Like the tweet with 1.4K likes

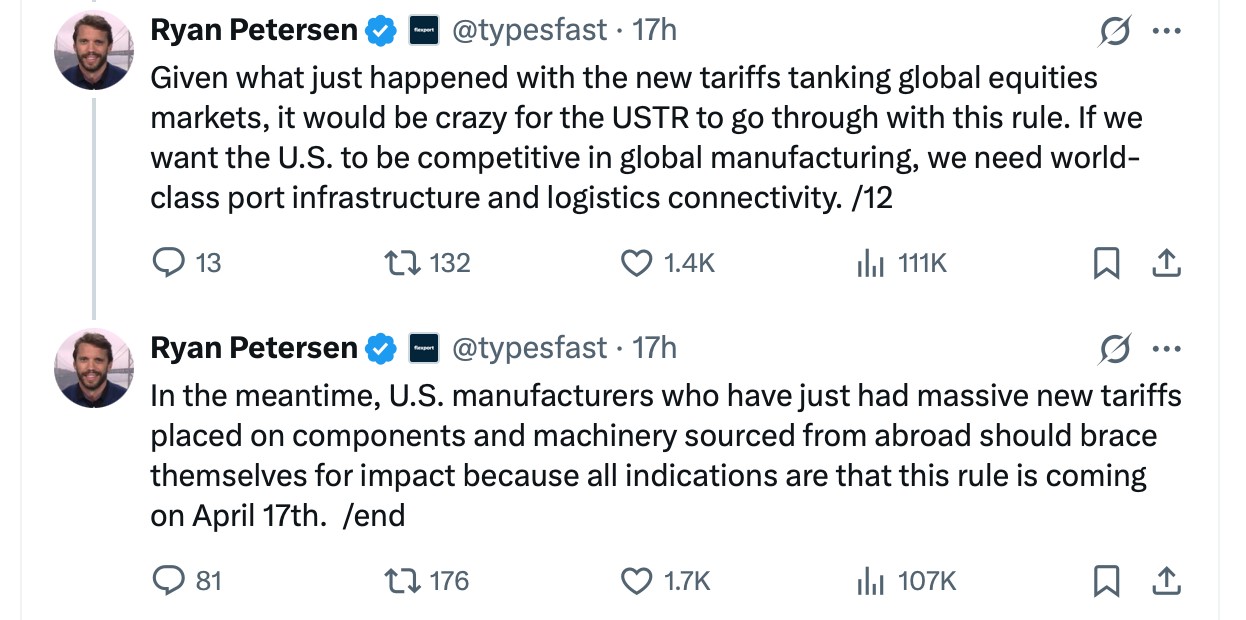[636, 263]
